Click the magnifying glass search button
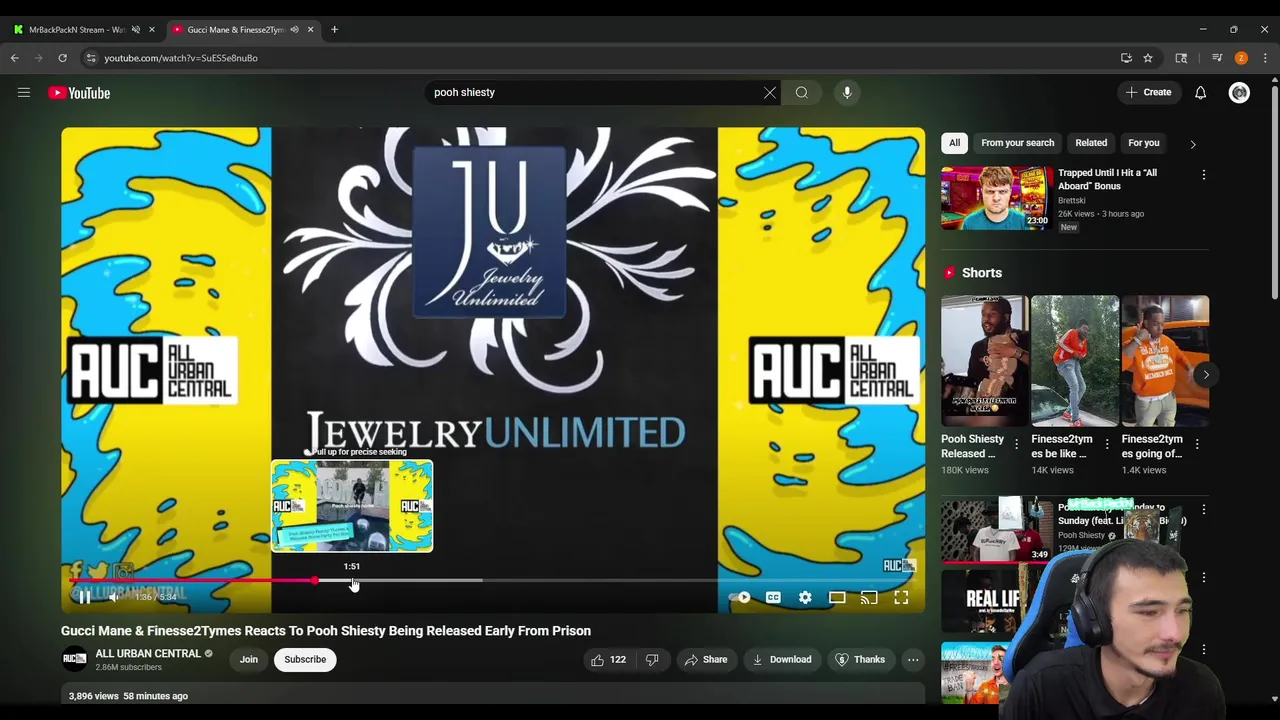 tap(802, 93)
